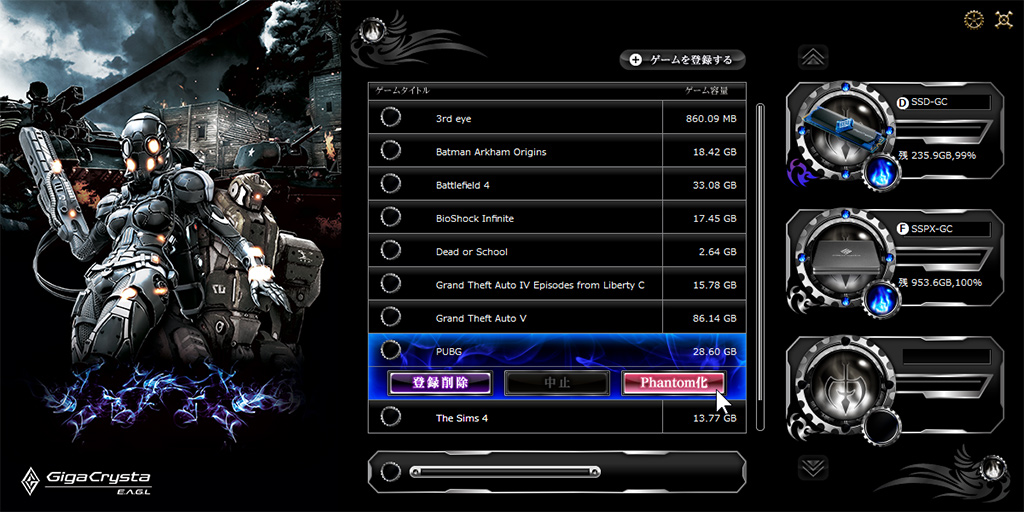Screen dimensions: 1024x512
Task: Click Grand Theft Auto IV Episodes title
Action: pos(540,285)
